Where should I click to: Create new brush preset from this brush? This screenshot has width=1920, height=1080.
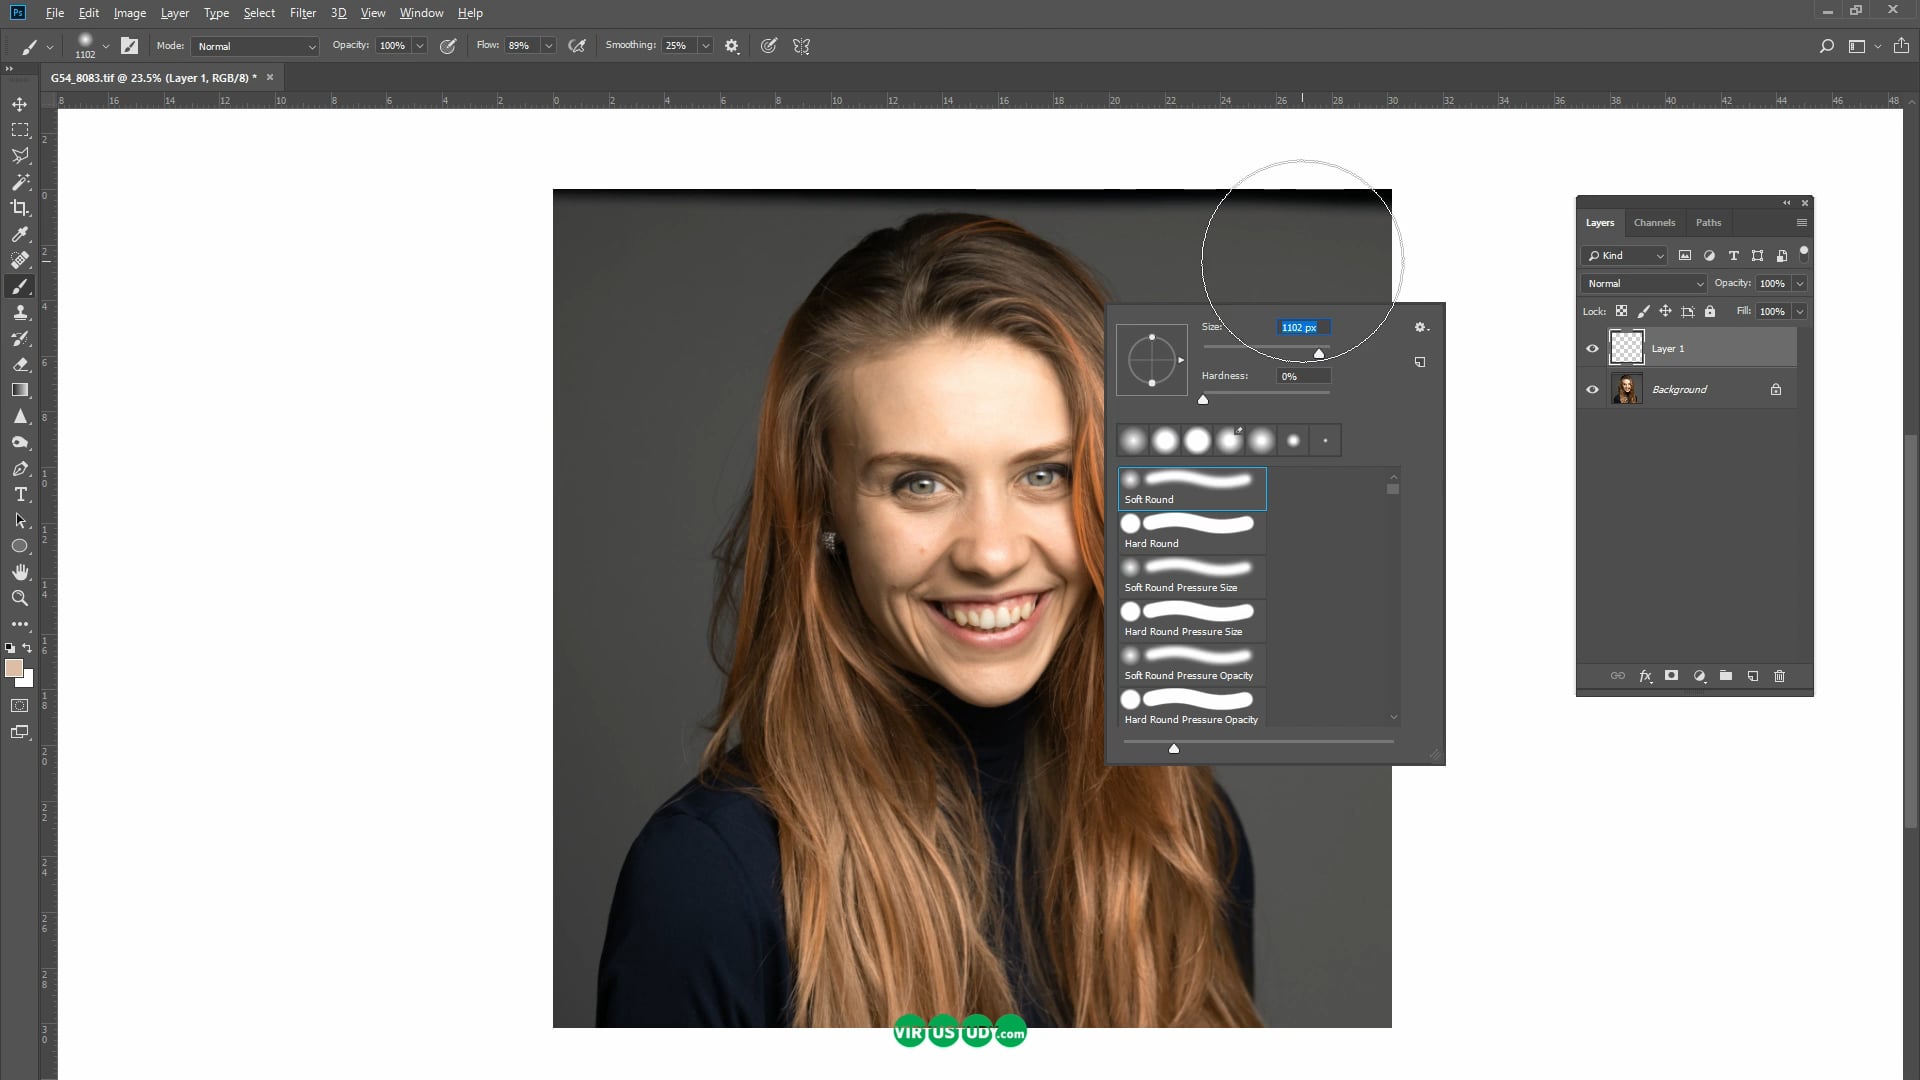pos(1420,362)
